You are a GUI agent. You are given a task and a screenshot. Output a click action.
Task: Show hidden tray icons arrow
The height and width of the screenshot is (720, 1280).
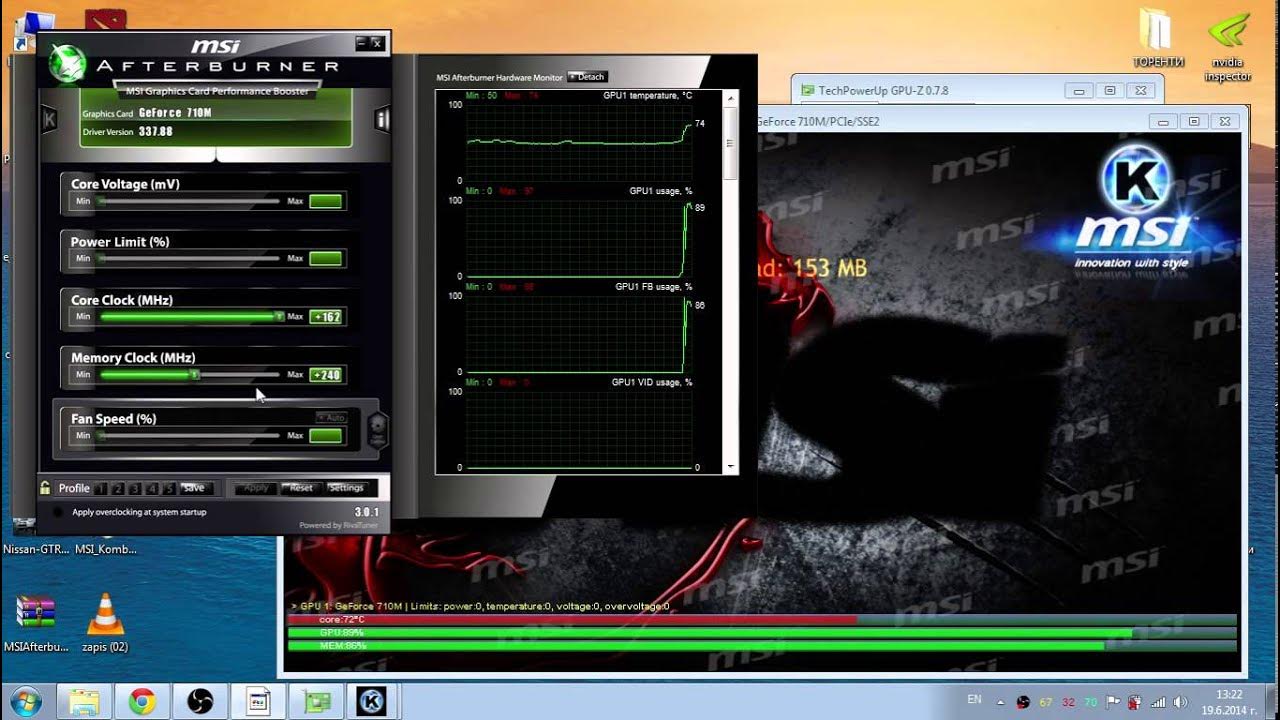click(x=999, y=701)
